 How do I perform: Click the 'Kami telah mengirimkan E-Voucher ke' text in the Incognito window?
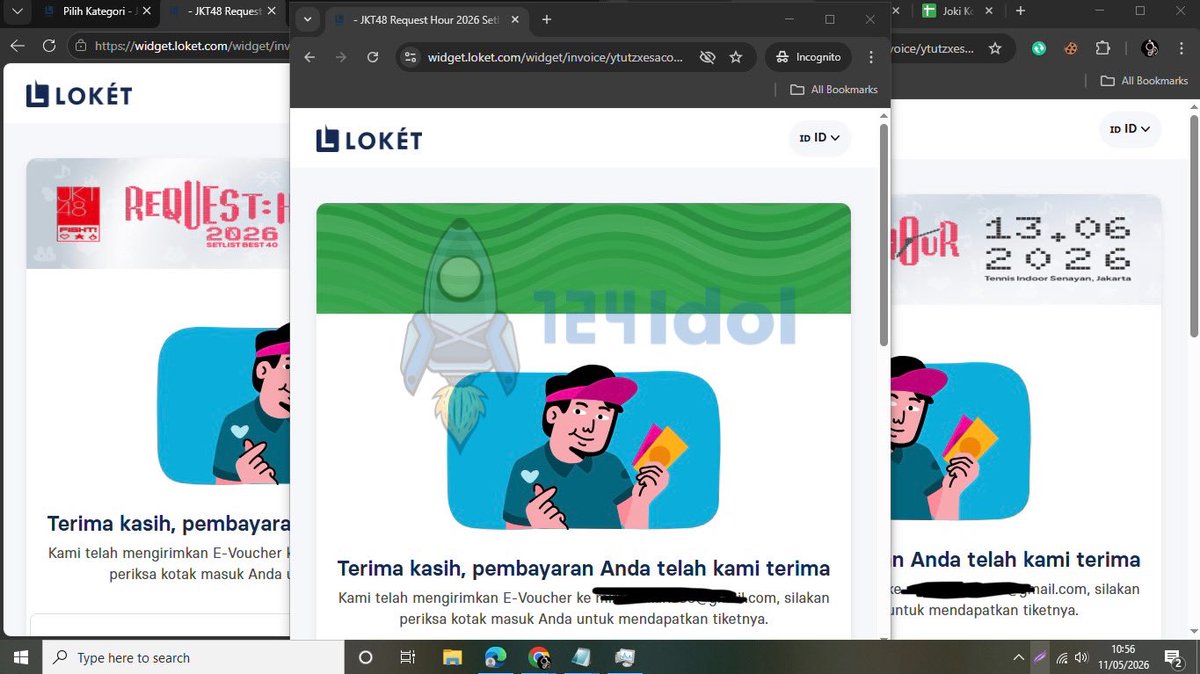(x=466, y=598)
